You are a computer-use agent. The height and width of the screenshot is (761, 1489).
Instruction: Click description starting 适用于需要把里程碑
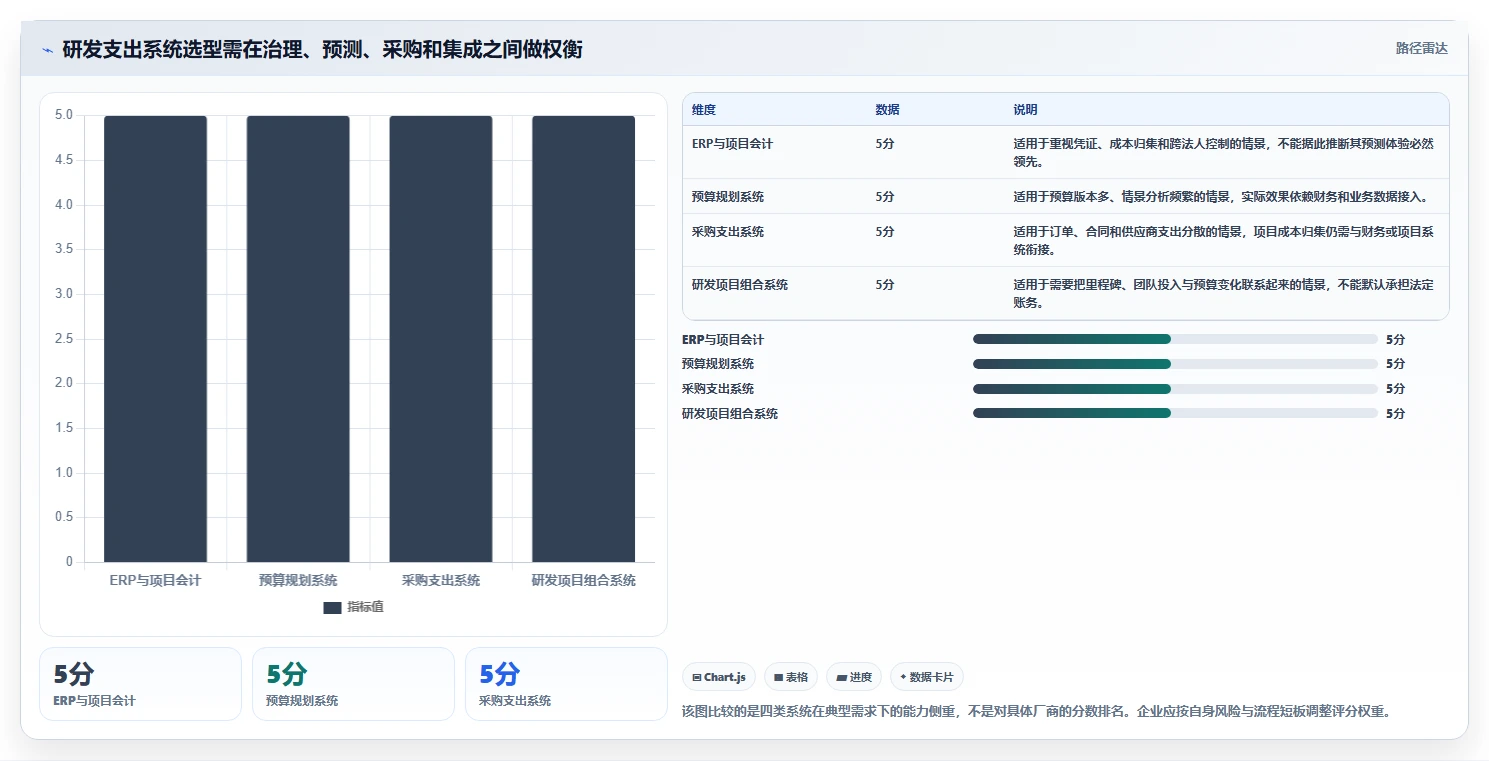coord(1224,293)
